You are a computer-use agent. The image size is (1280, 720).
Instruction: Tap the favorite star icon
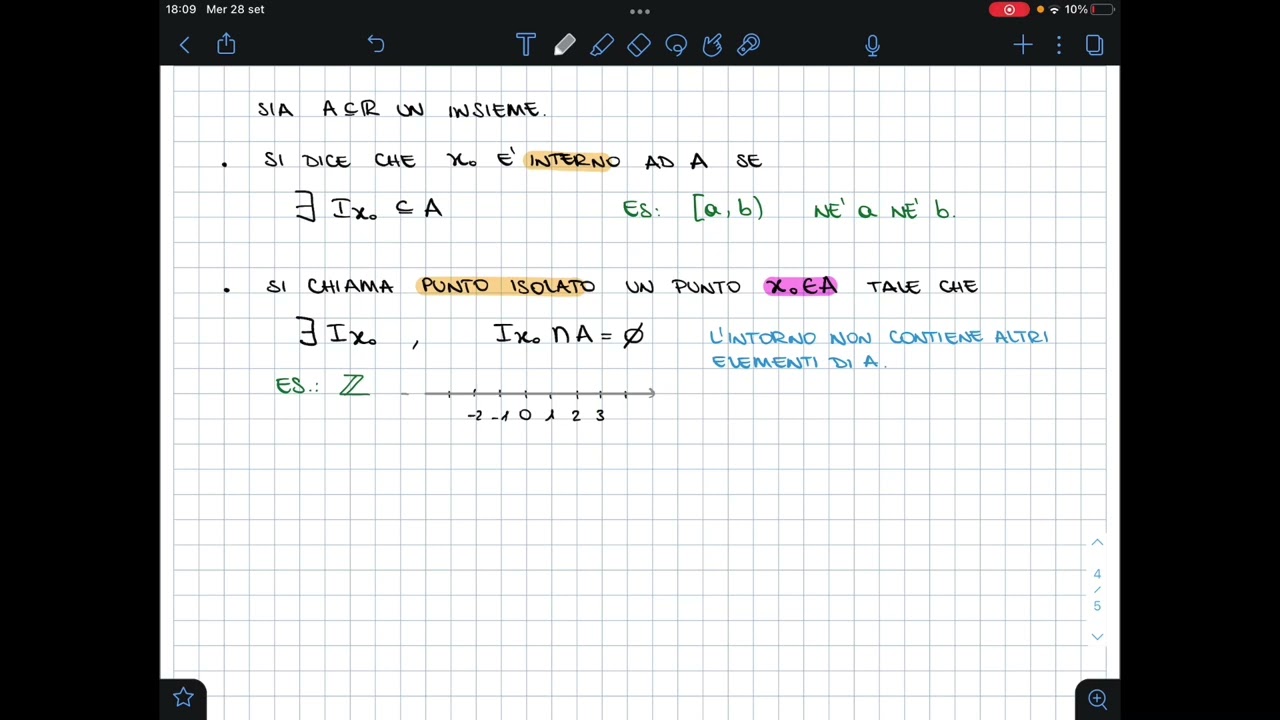click(183, 698)
